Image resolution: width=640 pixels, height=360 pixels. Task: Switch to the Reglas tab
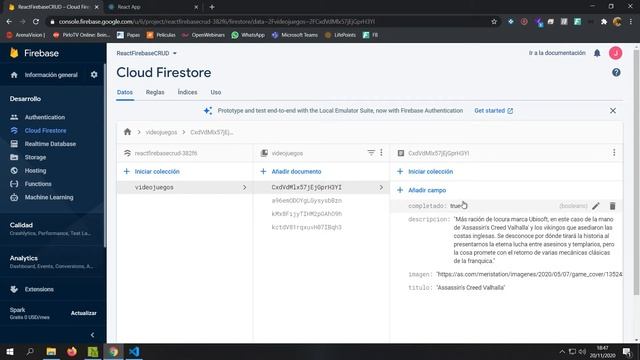[155, 92]
